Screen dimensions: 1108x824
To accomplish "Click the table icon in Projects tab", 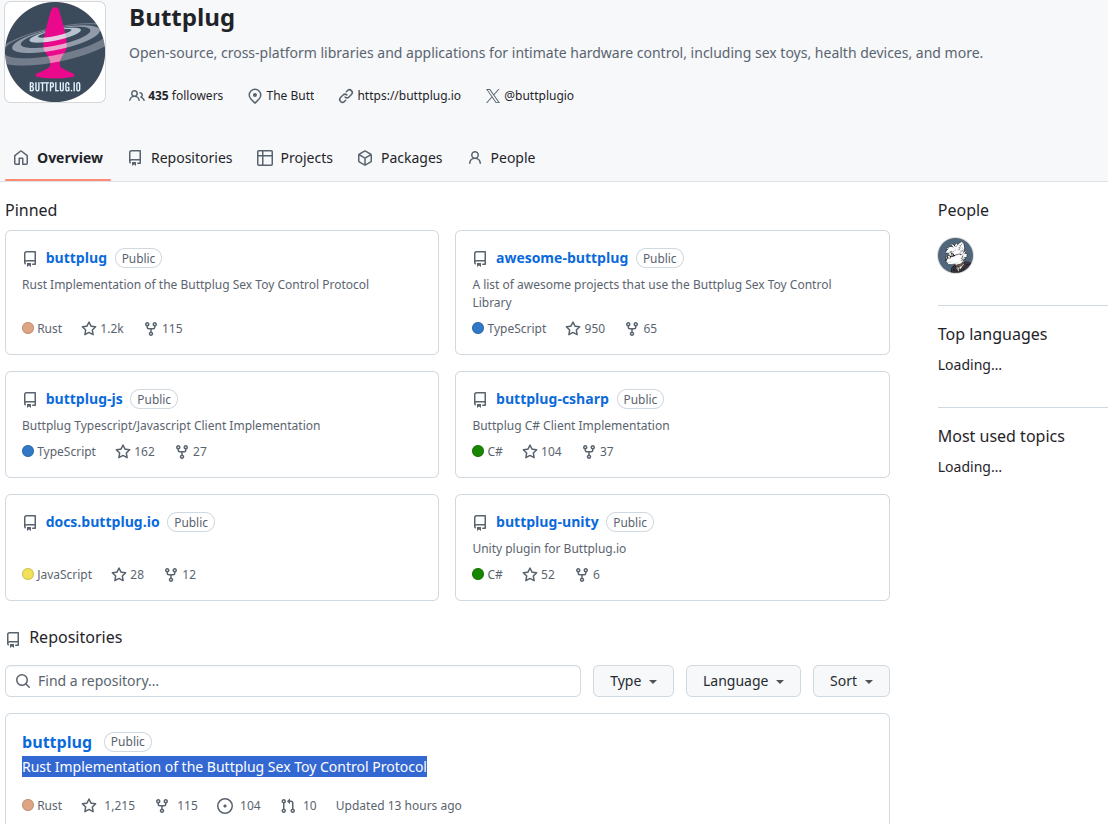I will (264, 158).
